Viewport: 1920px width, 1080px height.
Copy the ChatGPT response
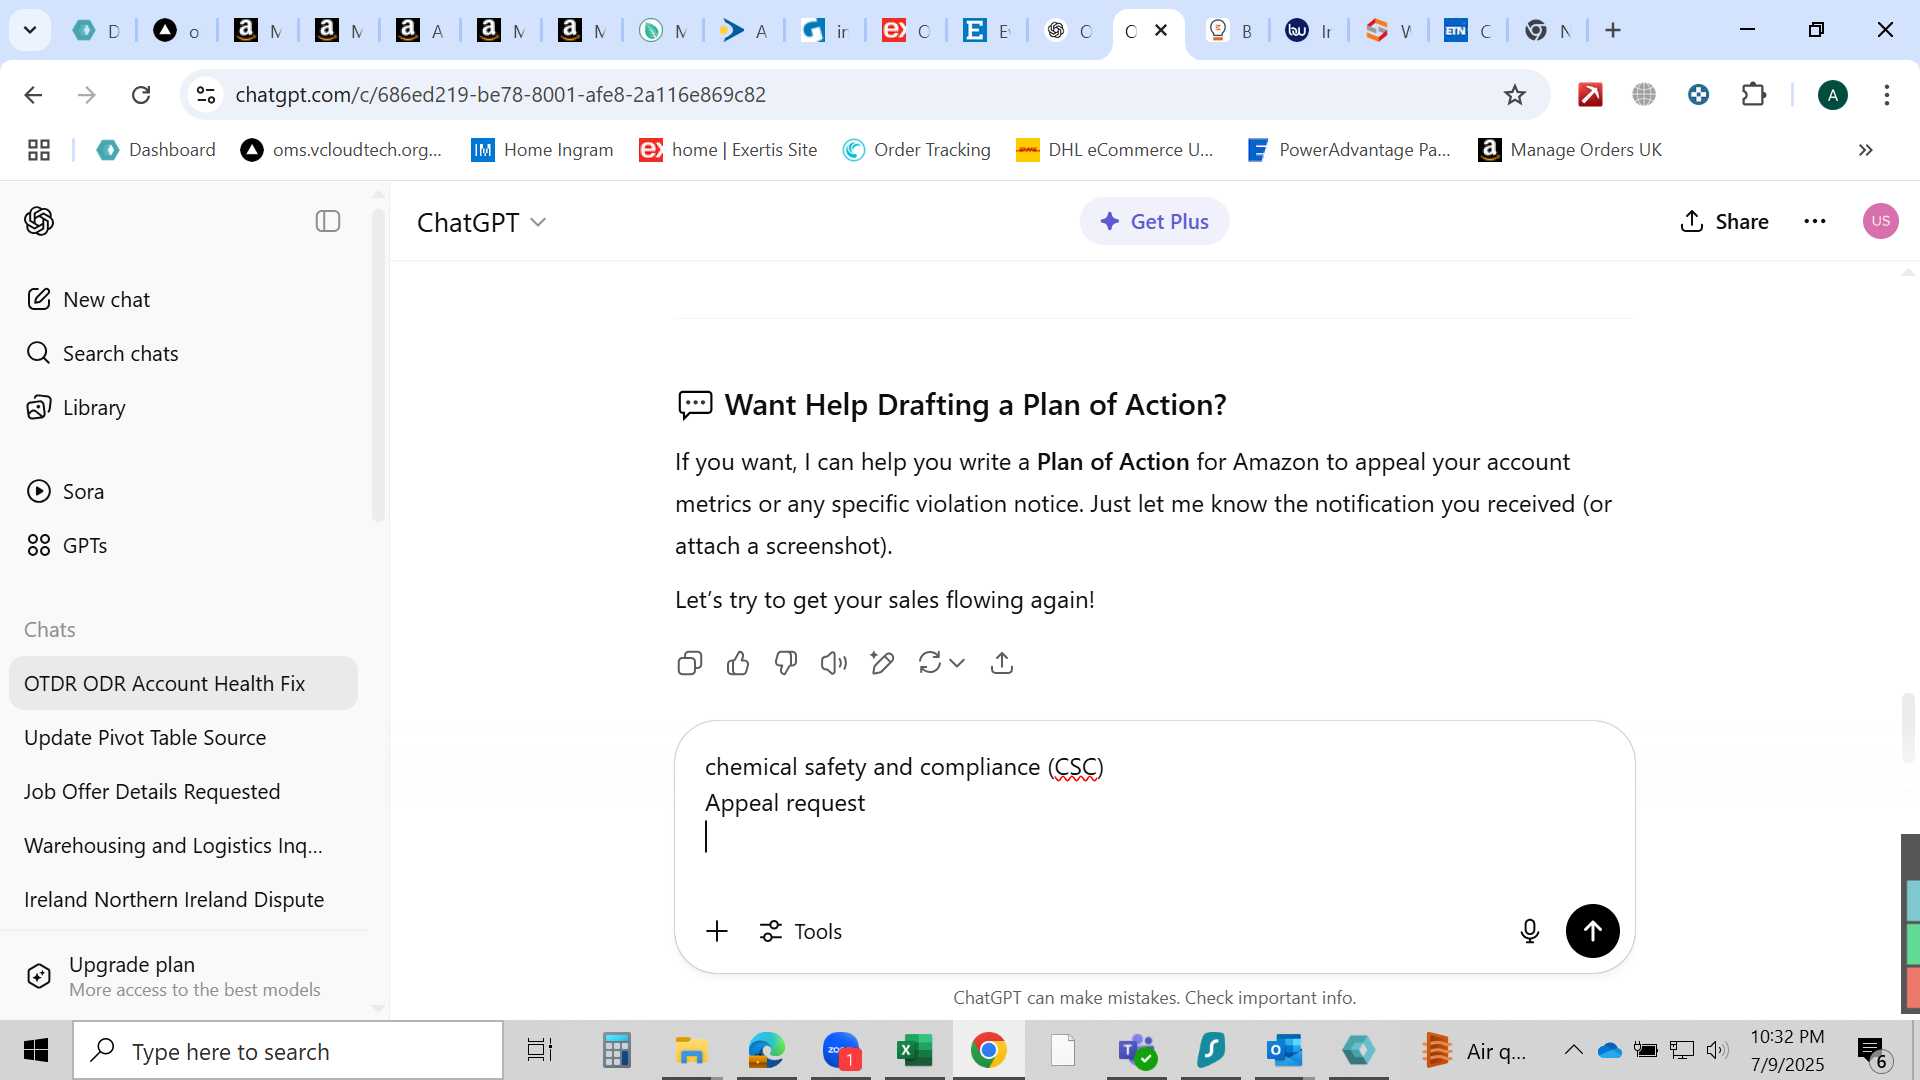coord(690,663)
